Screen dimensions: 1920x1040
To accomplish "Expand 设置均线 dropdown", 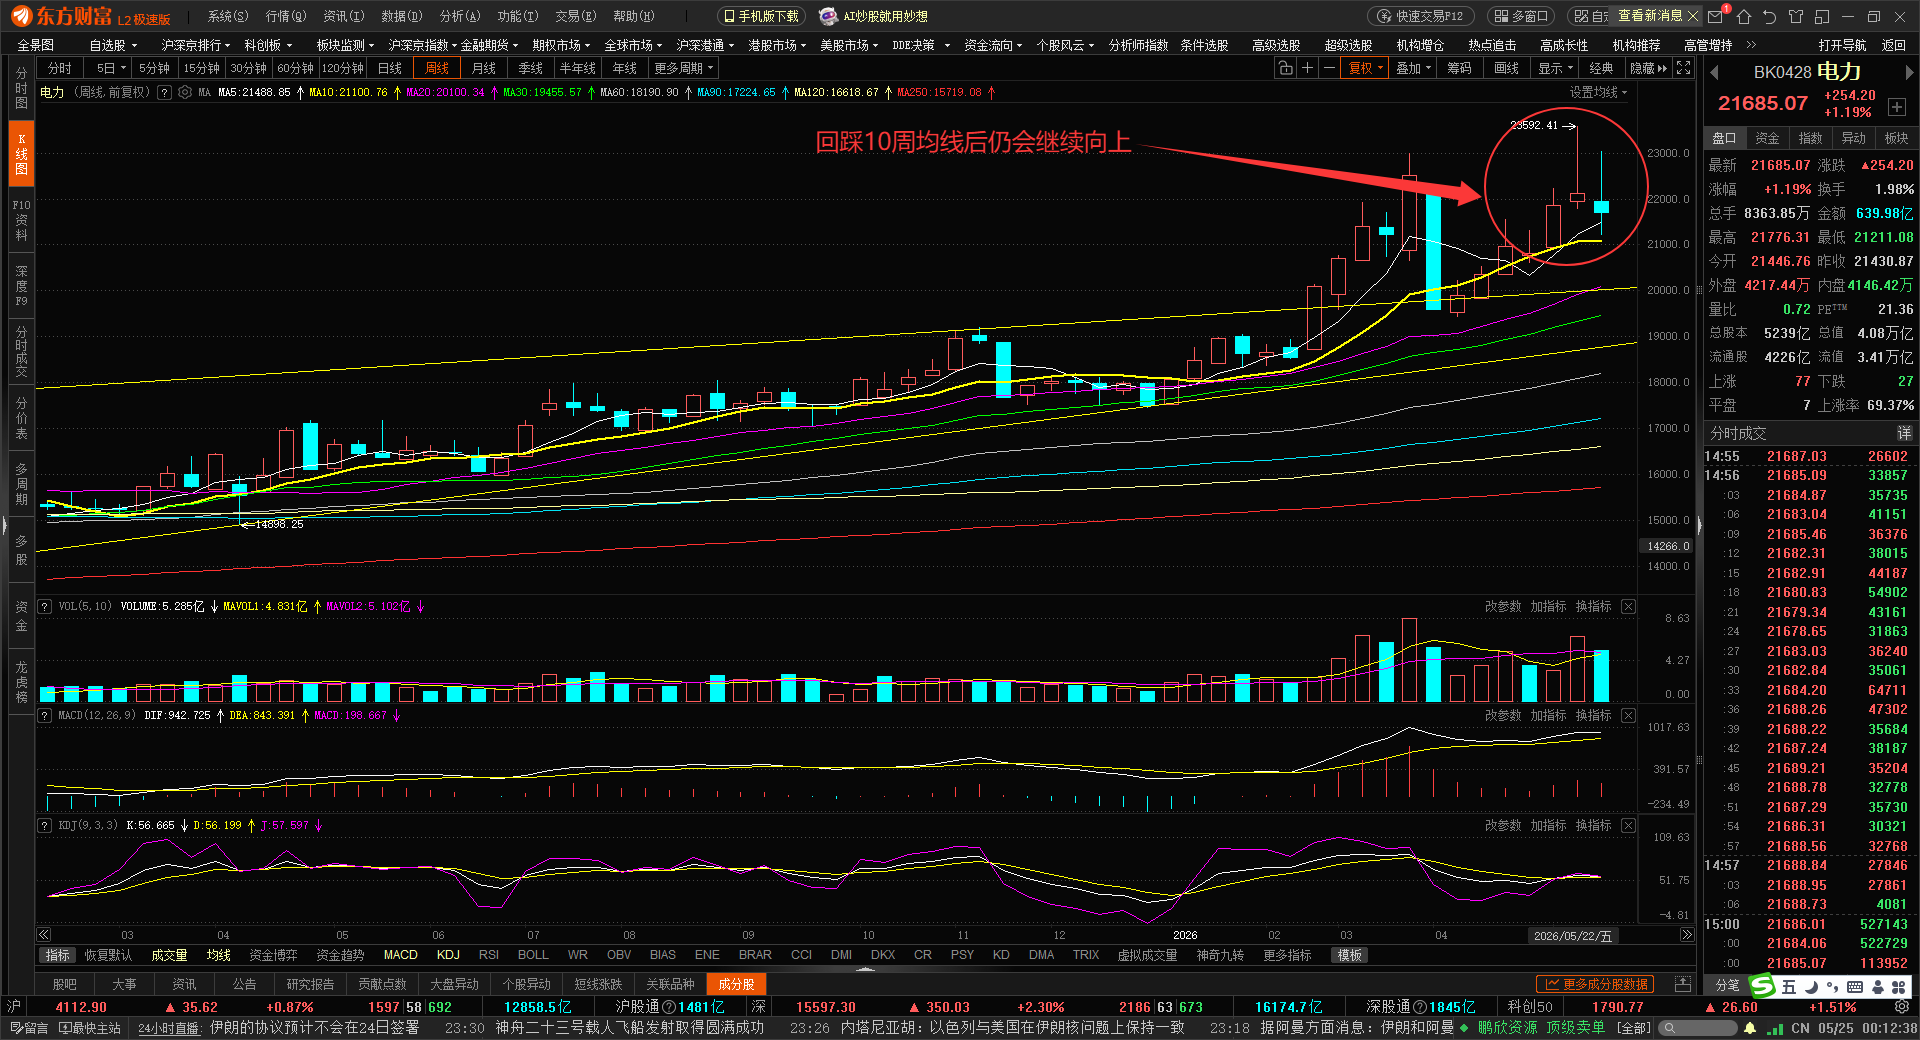I will click(x=1598, y=92).
